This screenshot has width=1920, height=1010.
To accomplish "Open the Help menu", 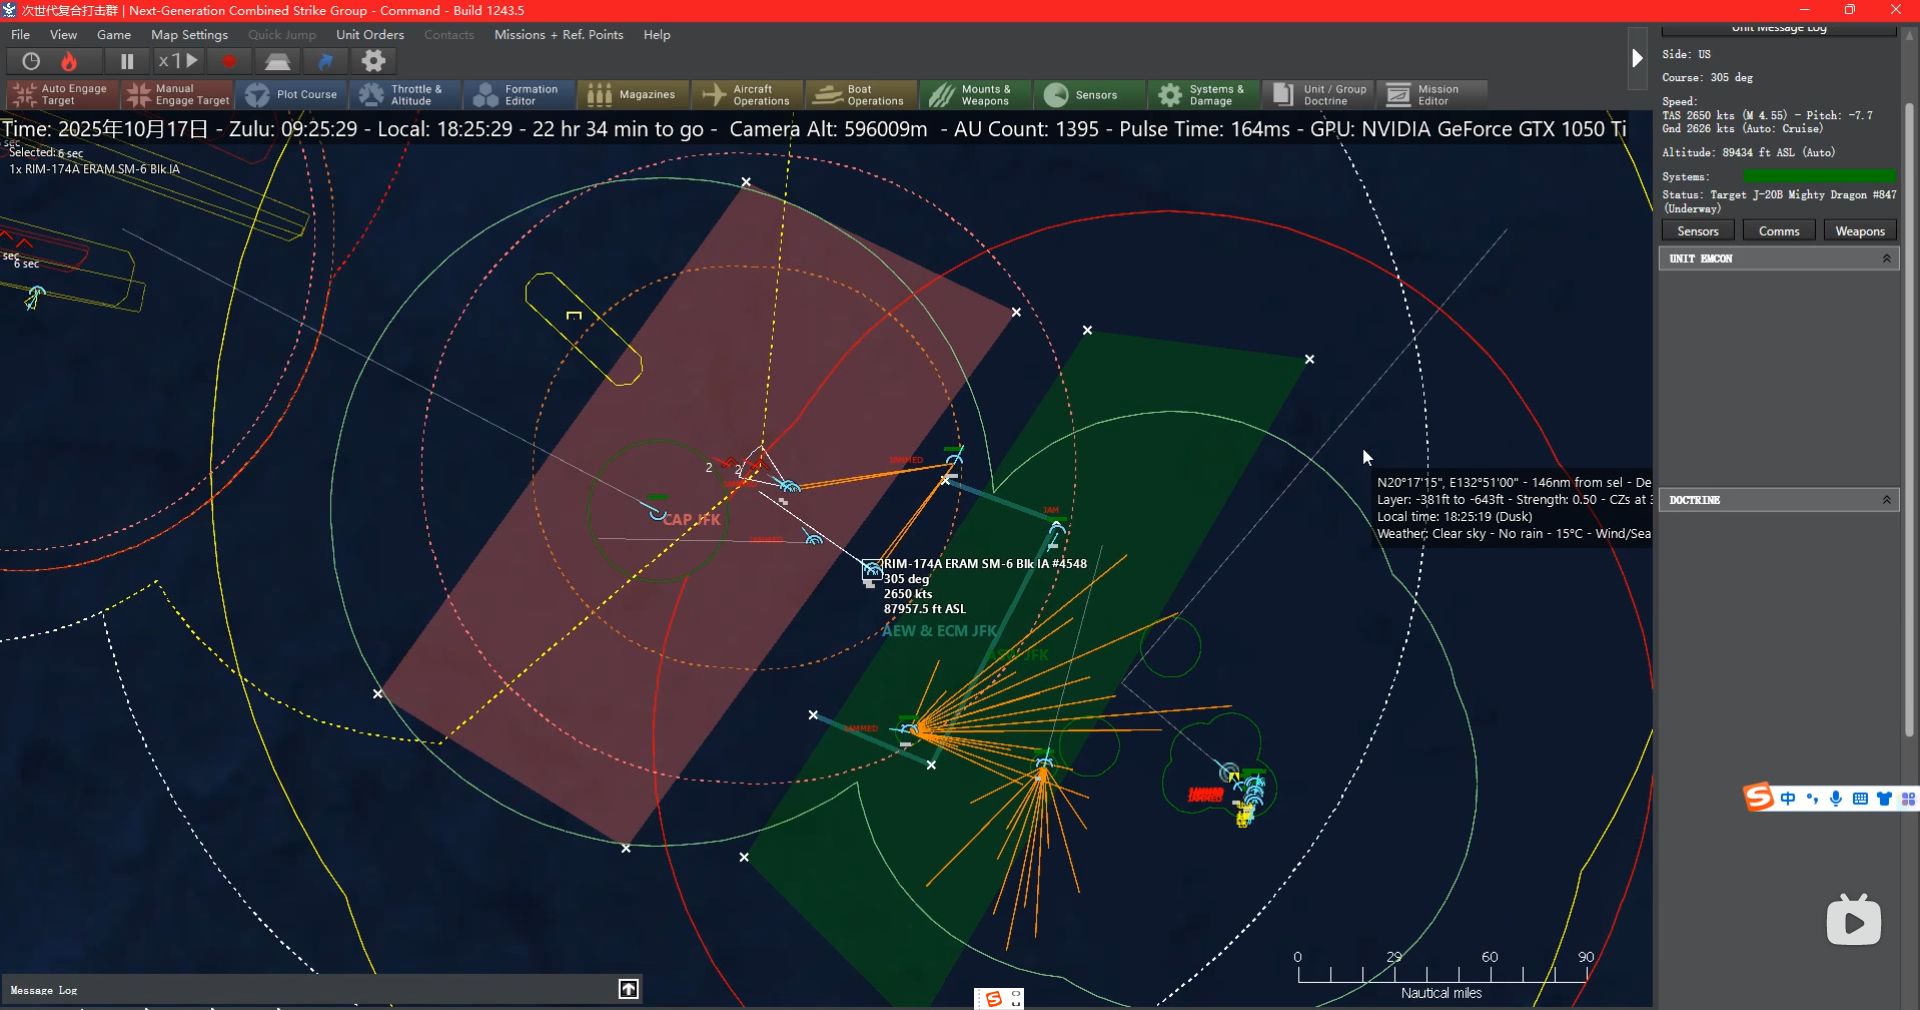I will click(x=657, y=34).
